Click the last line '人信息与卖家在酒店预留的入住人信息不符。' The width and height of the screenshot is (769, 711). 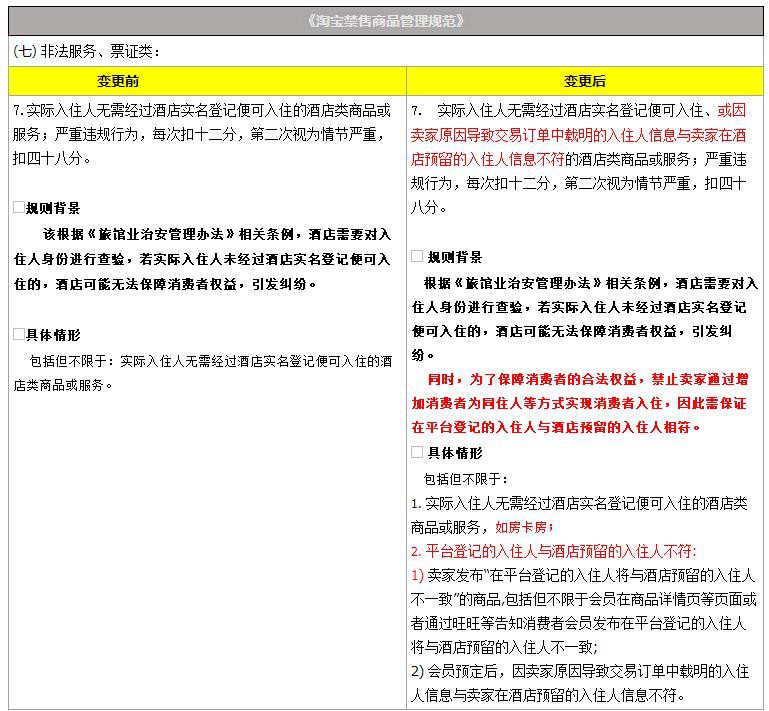[548, 695]
